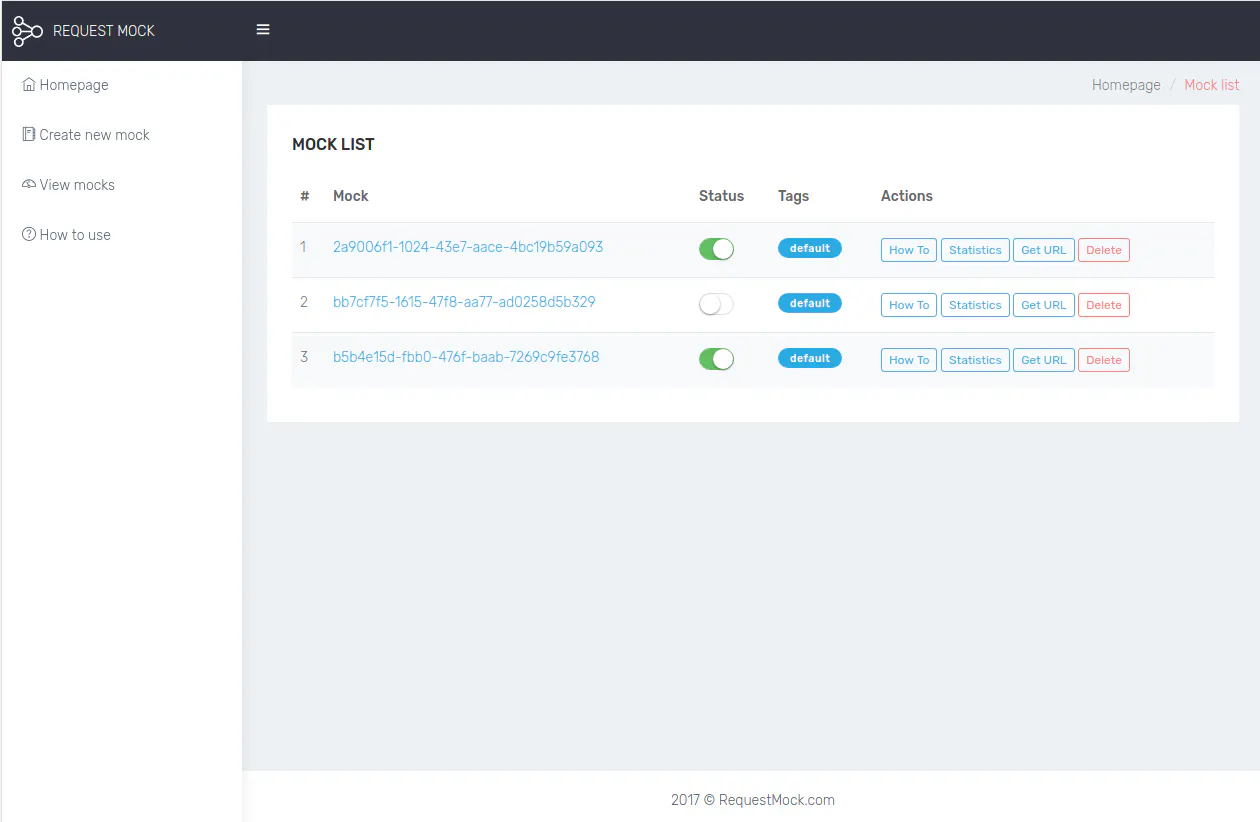Click the View mocks cloud icon
This screenshot has height=822, width=1260.
pyautogui.click(x=29, y=184)
